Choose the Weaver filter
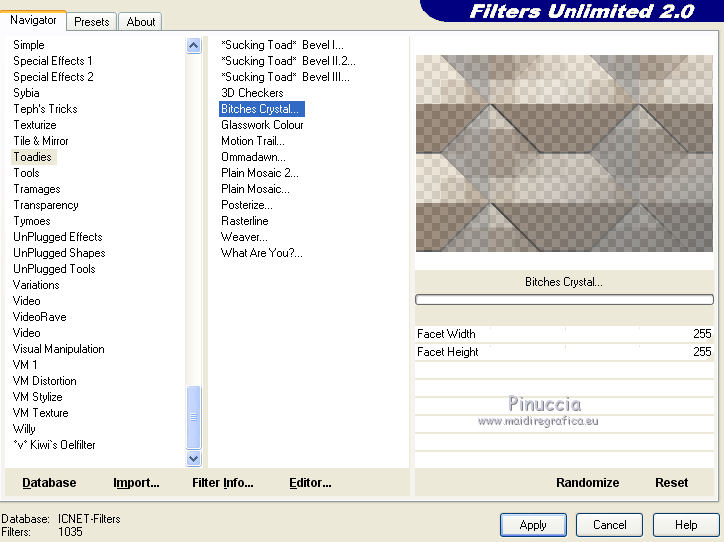The width and height of the screenshot is (724, 542). click(x=244, y=237)
